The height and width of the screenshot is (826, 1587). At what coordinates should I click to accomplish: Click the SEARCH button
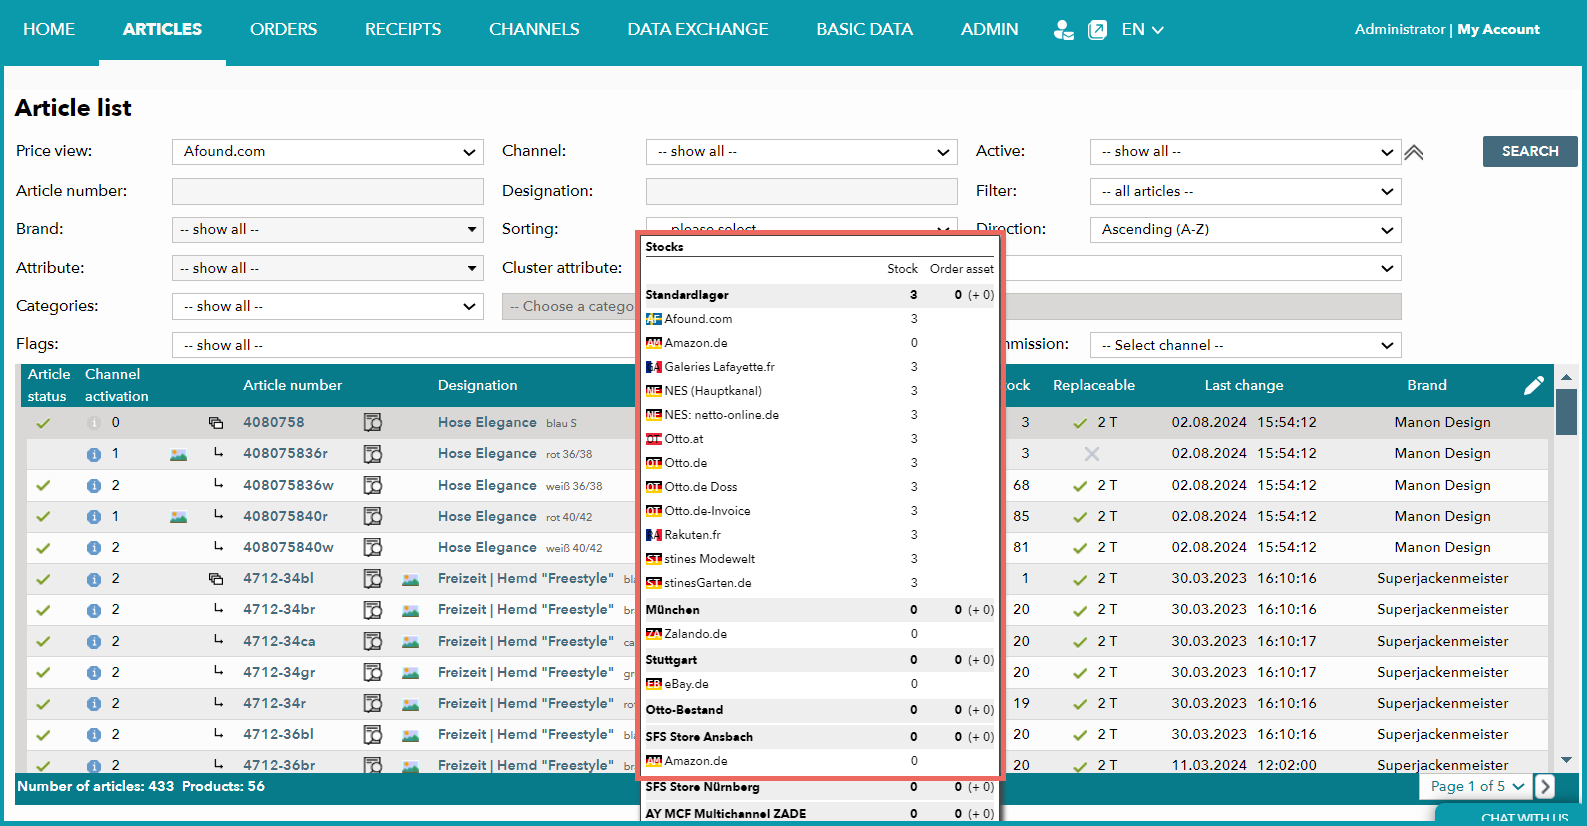point(1530,151)
